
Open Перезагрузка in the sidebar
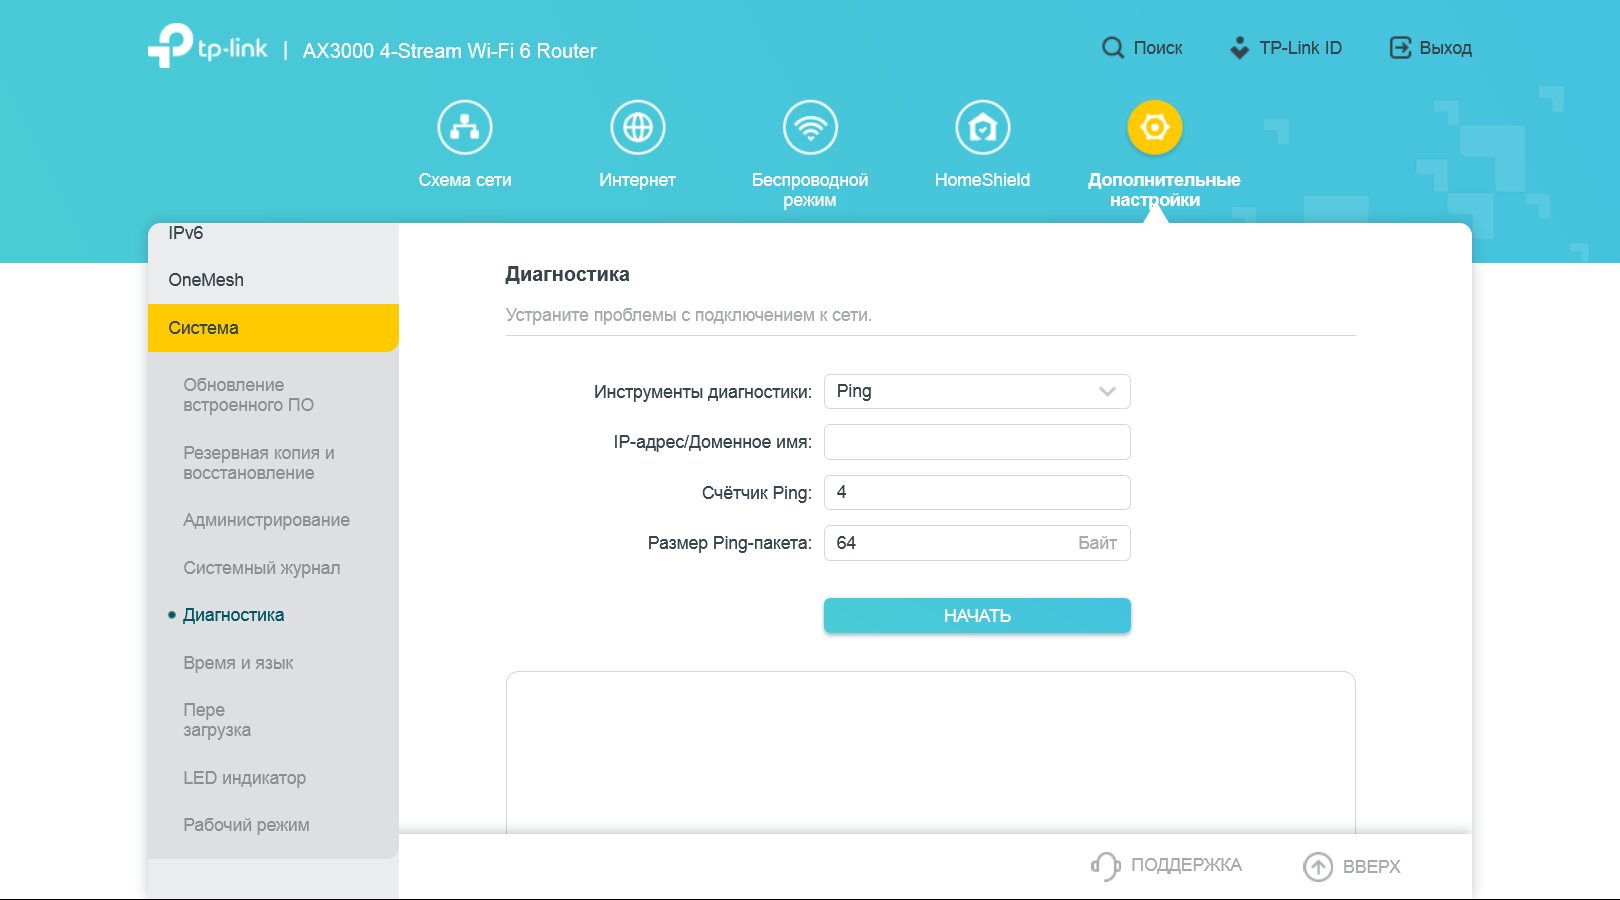pyautogui.click(x=217, y=720)
